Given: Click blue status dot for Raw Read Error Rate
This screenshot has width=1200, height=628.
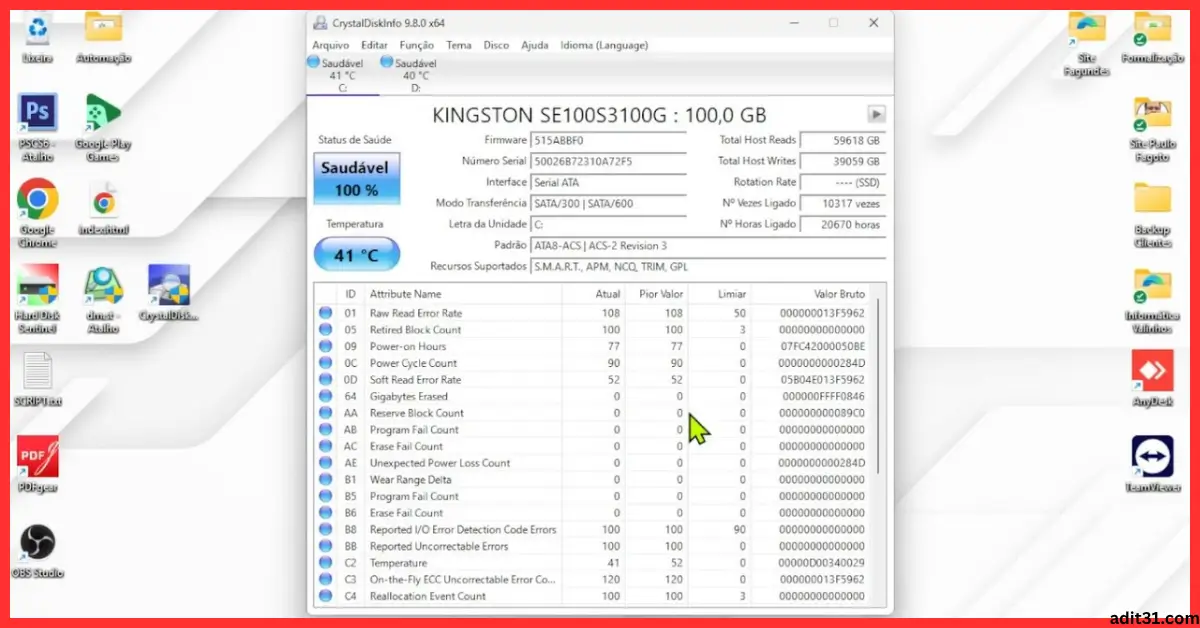Looking at the screenshot, I should click(325, 313).
